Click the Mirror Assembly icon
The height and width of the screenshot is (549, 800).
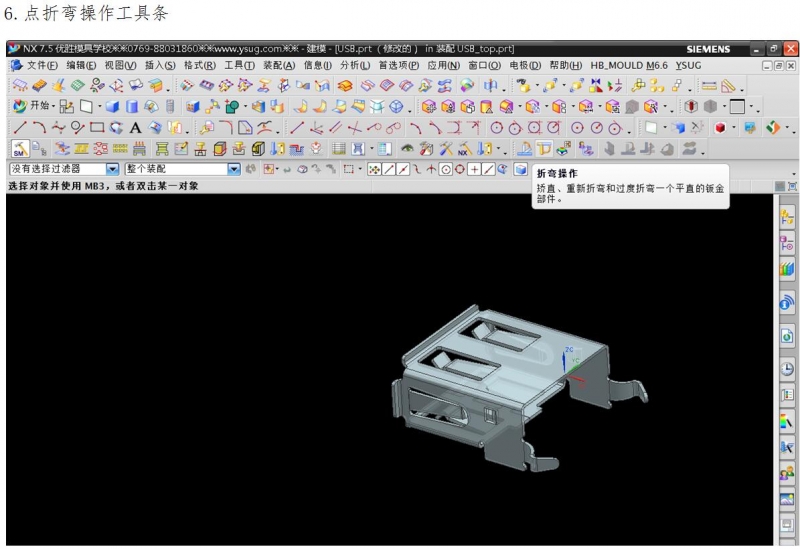pos(595,86)
